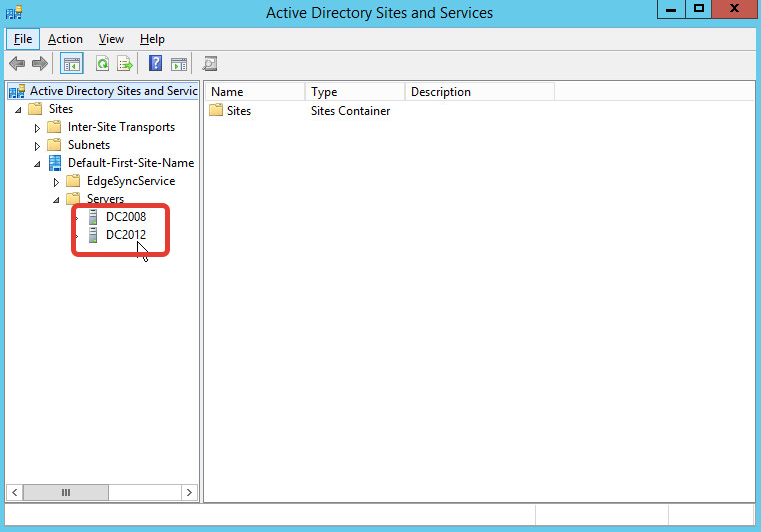The image size is (761, 532).
Task: Expand the Inter-Site Transports node
Action: click(37, 128)
